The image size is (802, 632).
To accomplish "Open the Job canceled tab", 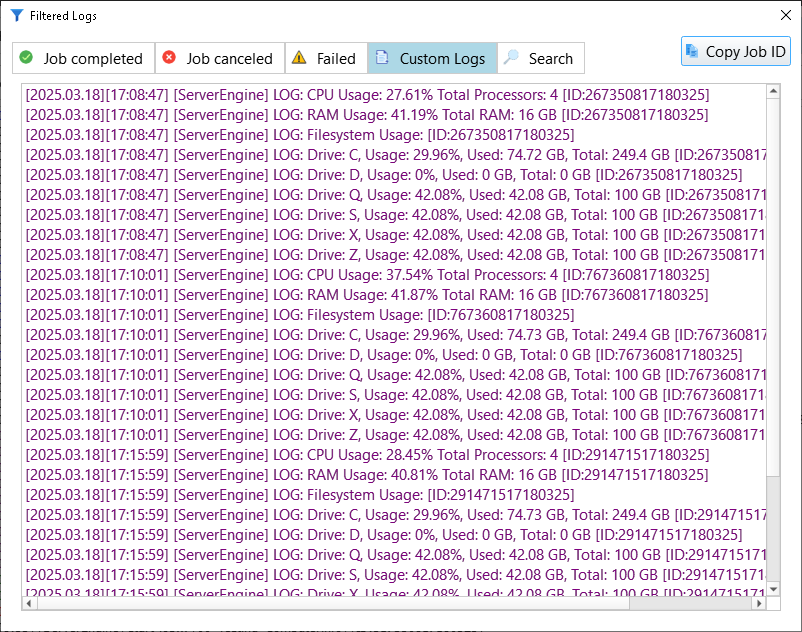I will [x=220, y=59].
